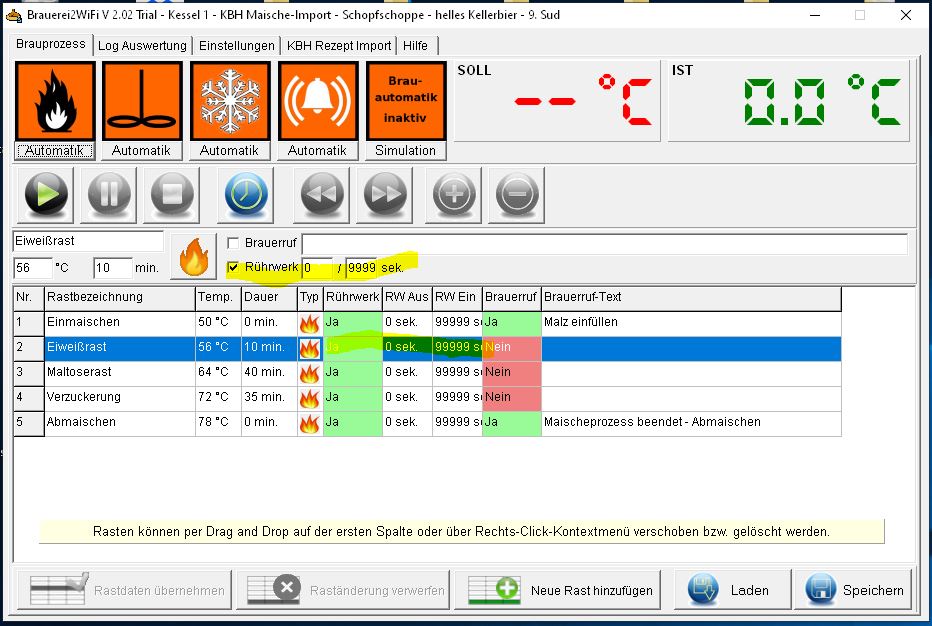Viewport: 932px width, 626px height.
Task: Toggle Brauautomatik inaktiv simulation button
Action: pos(406,100)
